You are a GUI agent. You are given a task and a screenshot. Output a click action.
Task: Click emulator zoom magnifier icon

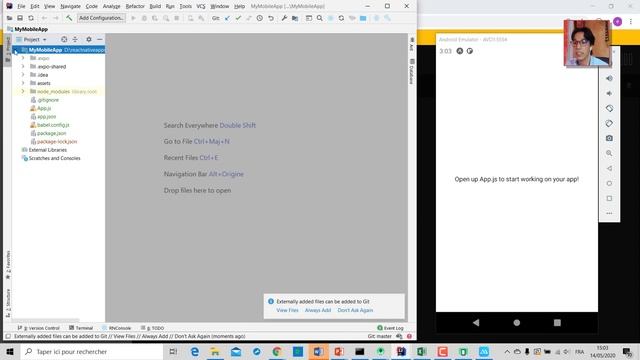point(609,153)
